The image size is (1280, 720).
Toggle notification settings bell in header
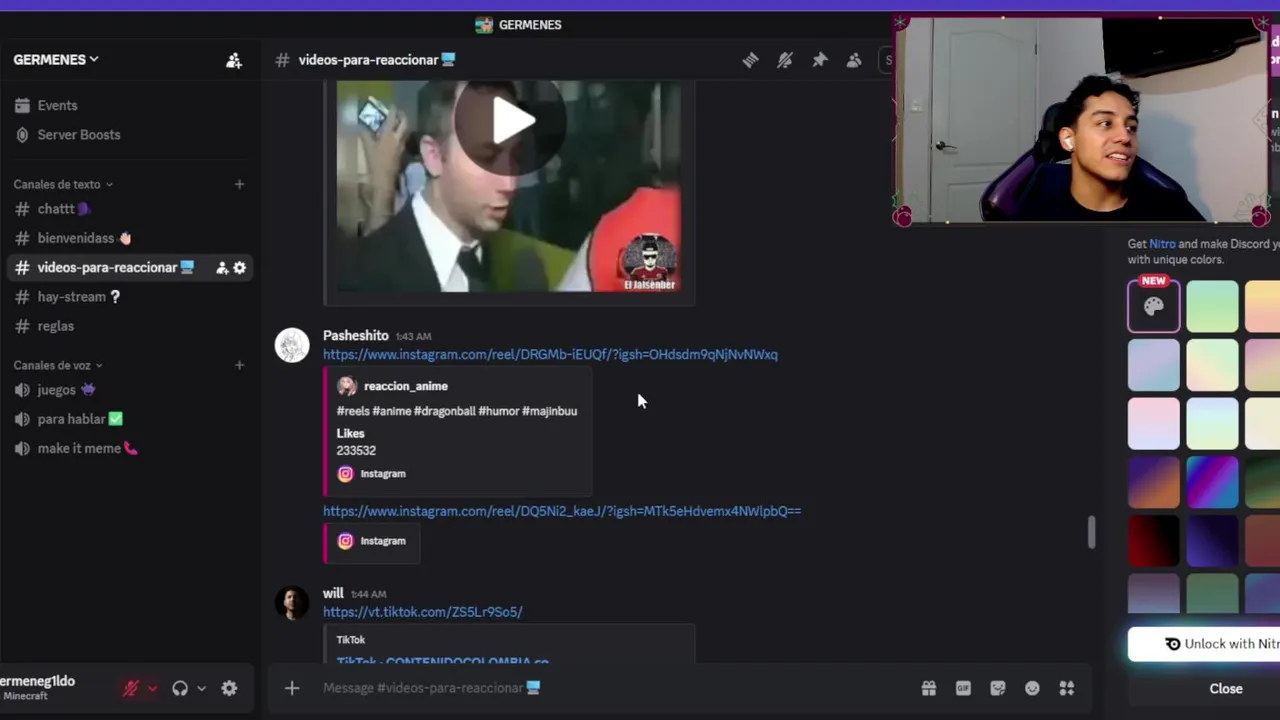click(x=785, y=60)
